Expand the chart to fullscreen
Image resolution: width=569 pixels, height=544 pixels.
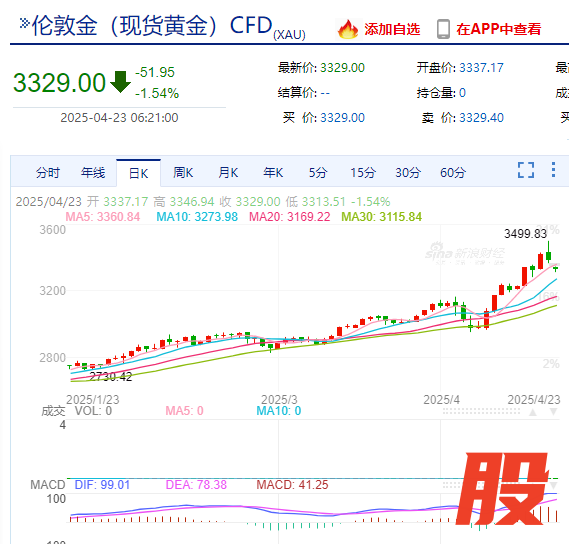526,170
